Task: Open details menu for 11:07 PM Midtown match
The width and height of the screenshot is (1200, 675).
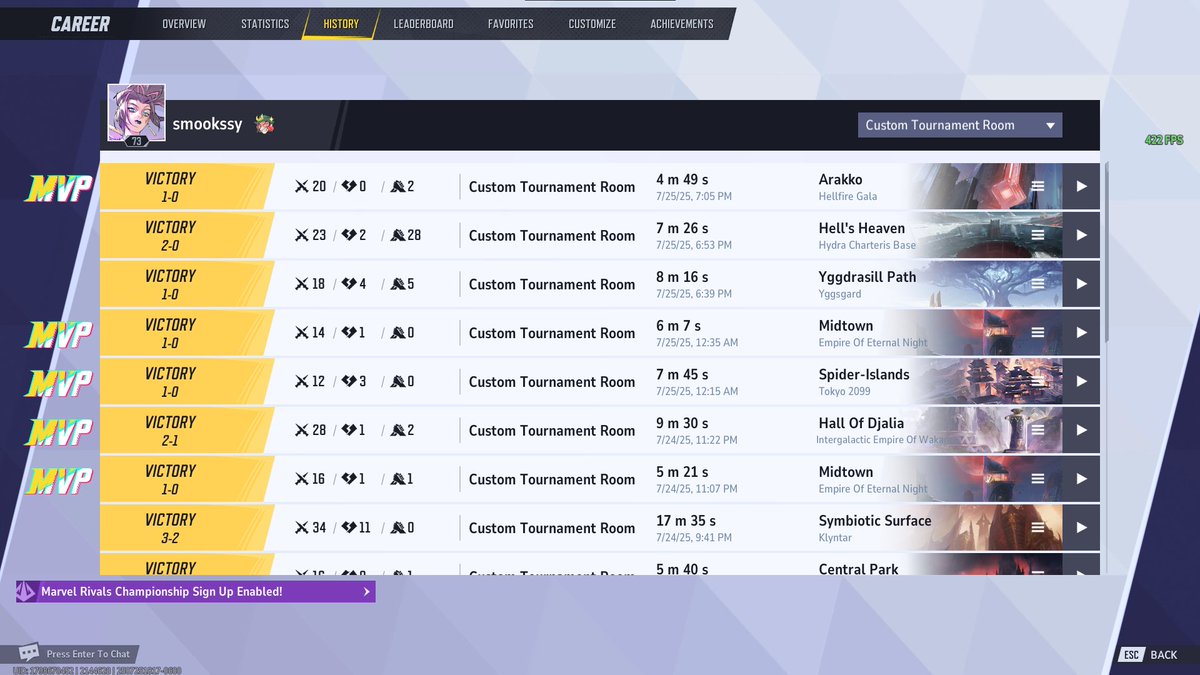Action: click(1038, 479)
